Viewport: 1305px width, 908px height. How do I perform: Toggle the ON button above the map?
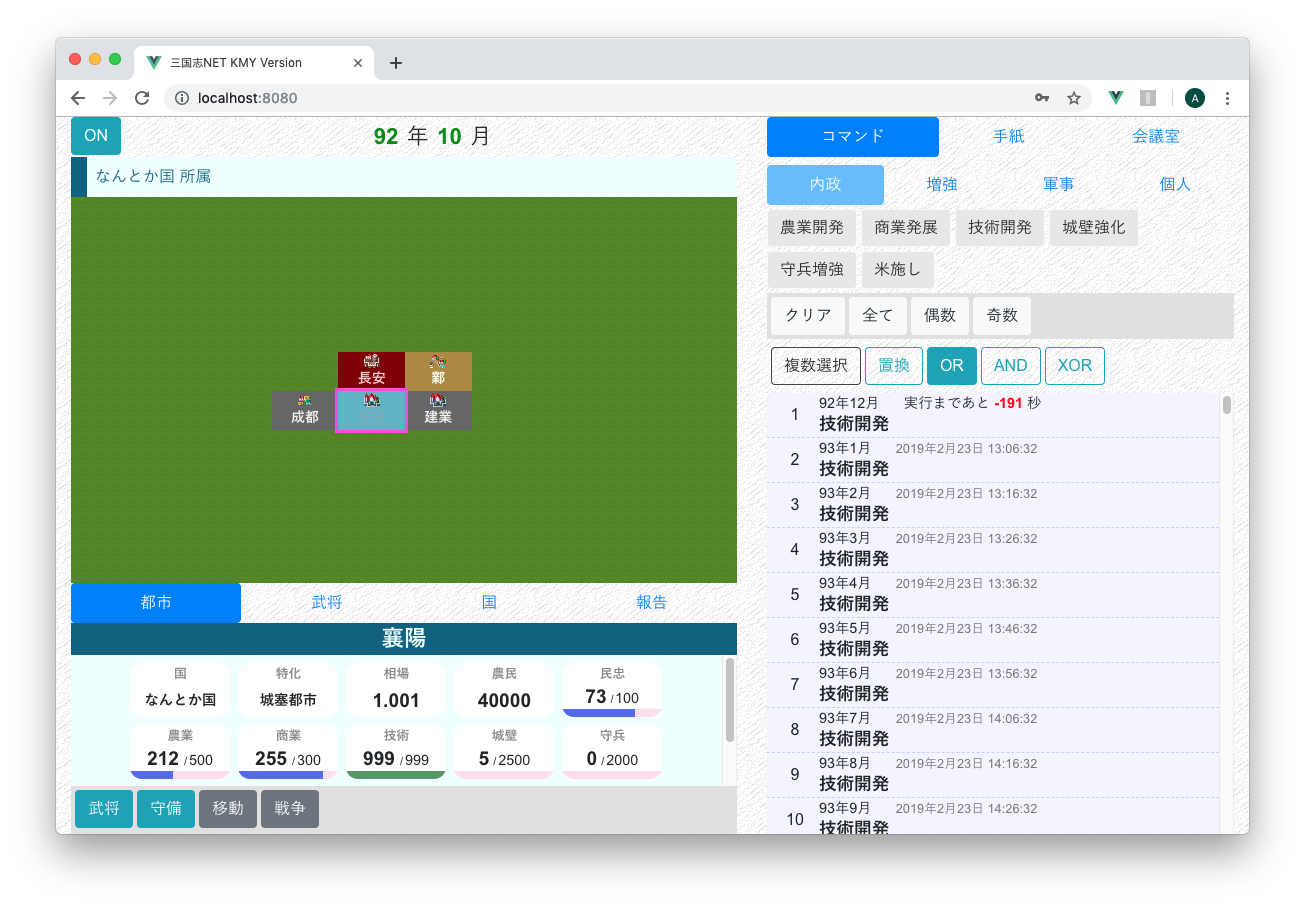coord(96,136)
